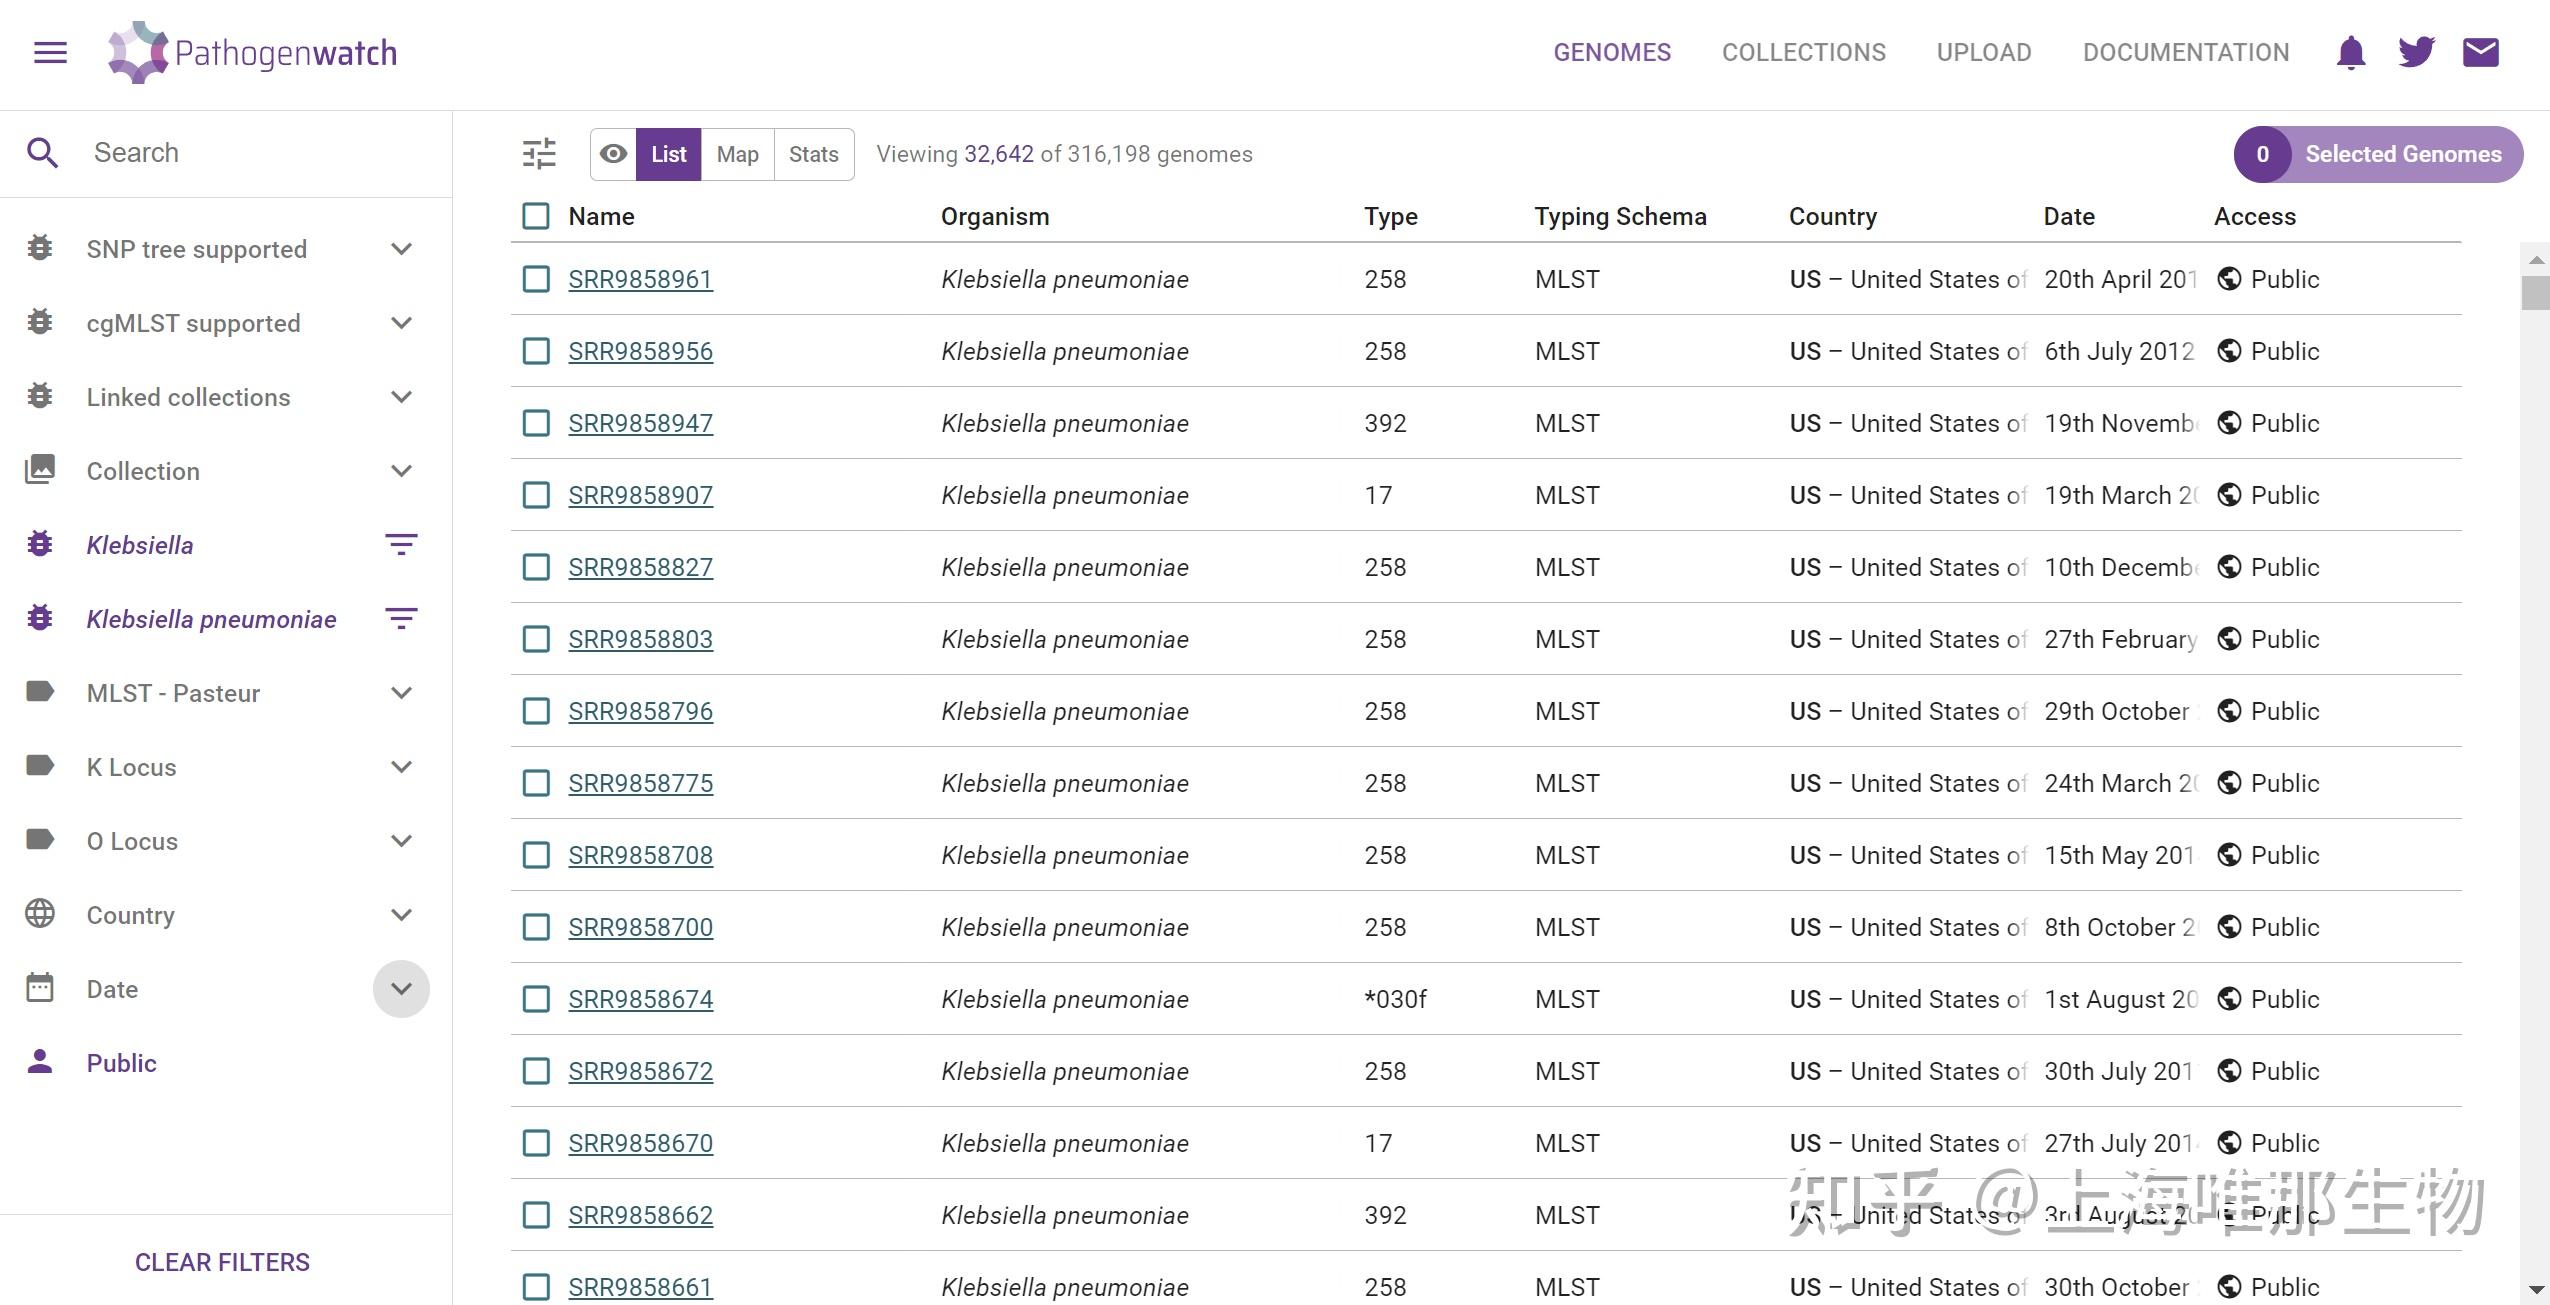Toggle the eye visibility button

pos(613,154)
